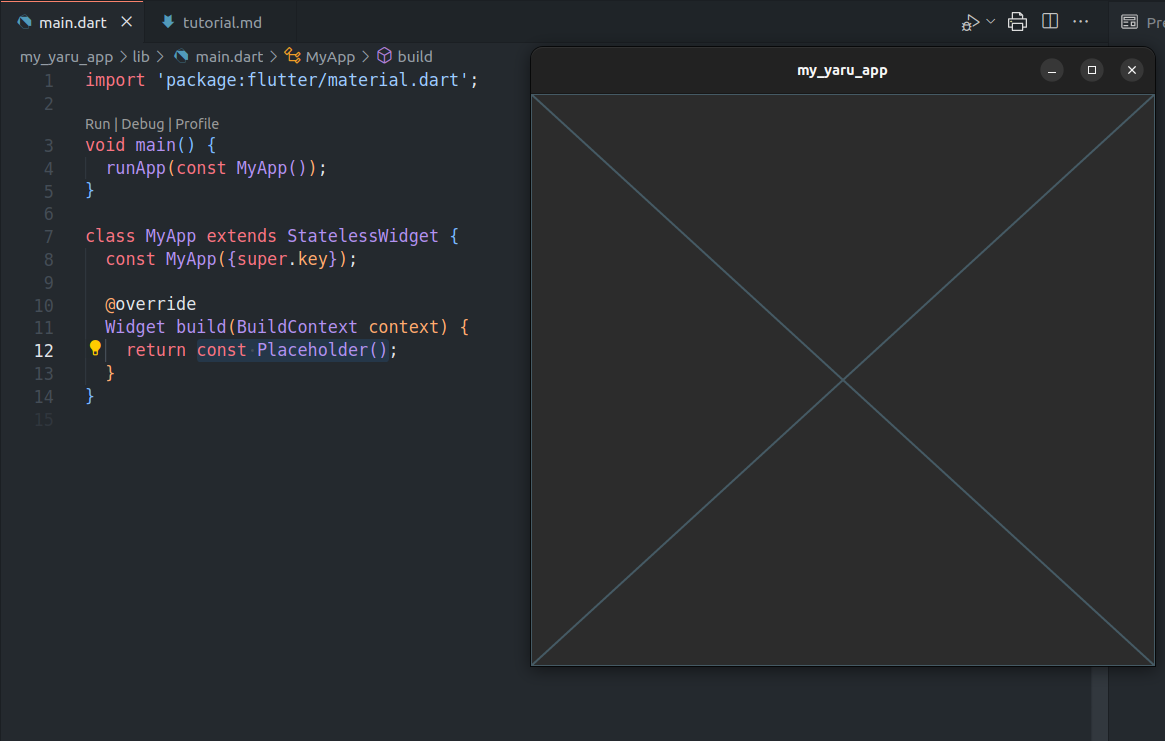Select the build method breadcrumb

tap(414, 57)
